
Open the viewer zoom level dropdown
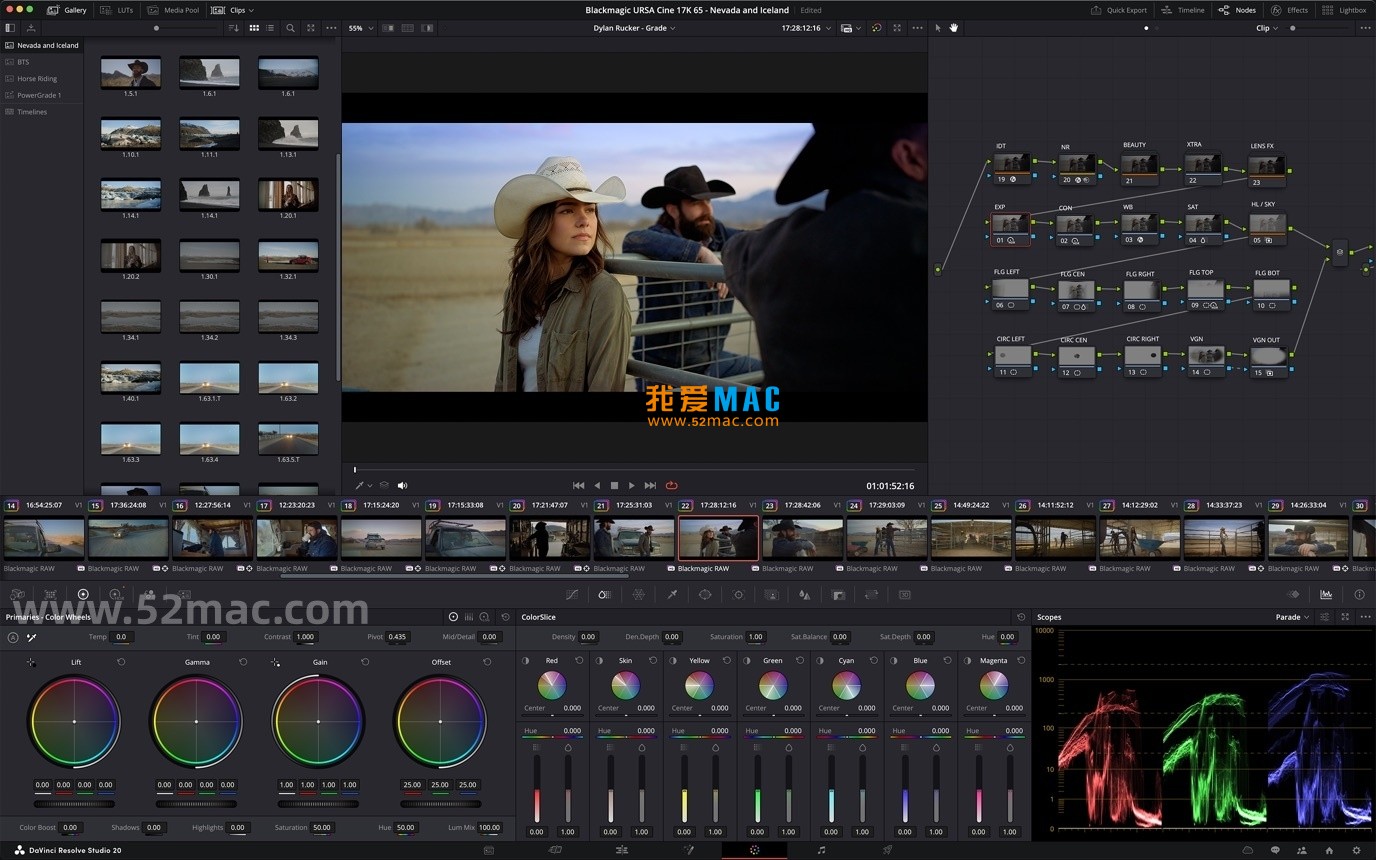(x=360, y=28)
